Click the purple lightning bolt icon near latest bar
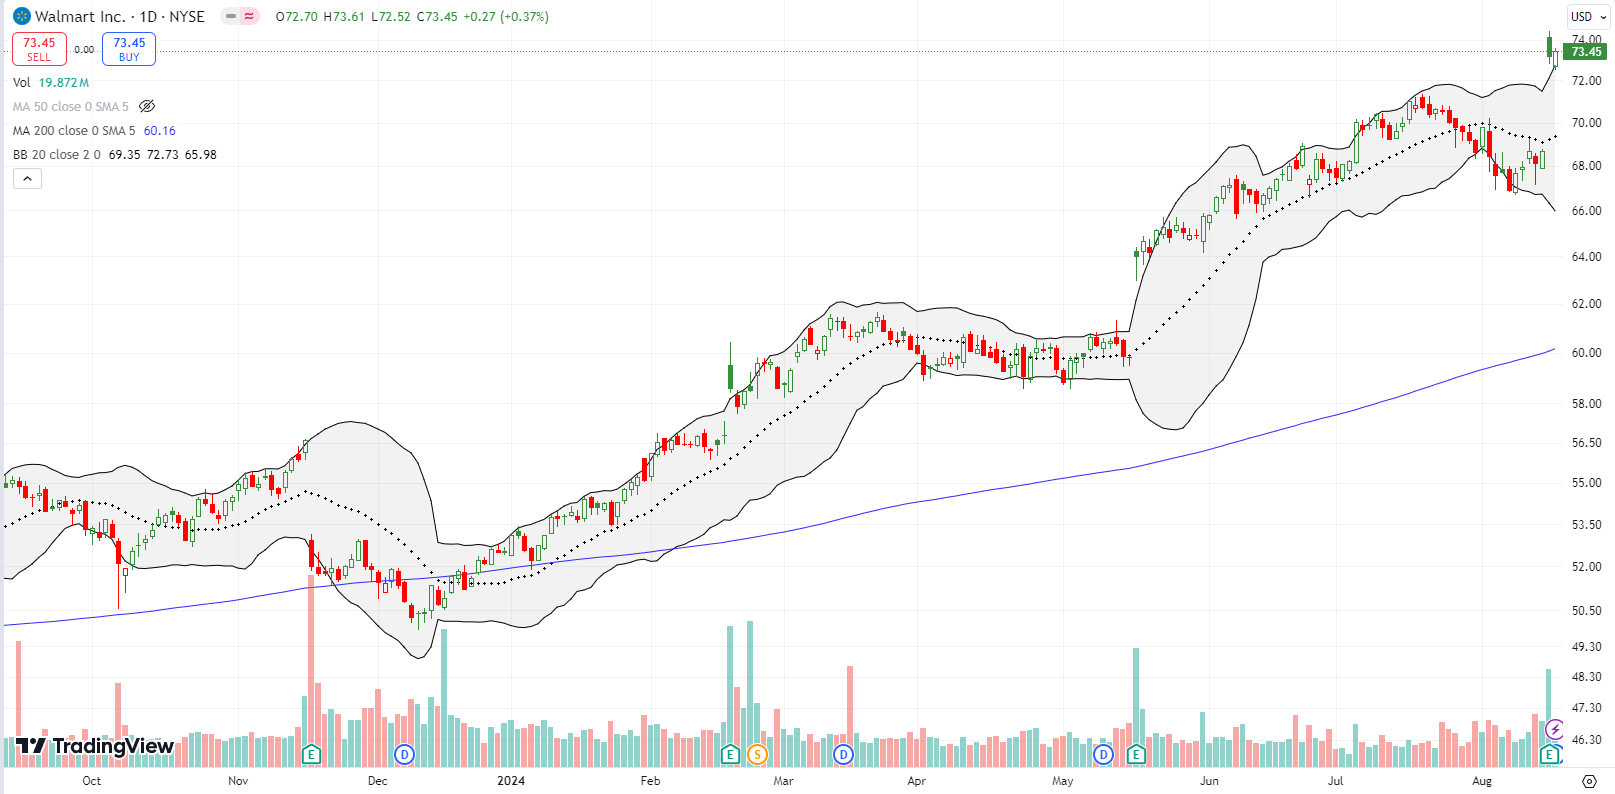The image size is (1615, 794). click(1554, 730)
